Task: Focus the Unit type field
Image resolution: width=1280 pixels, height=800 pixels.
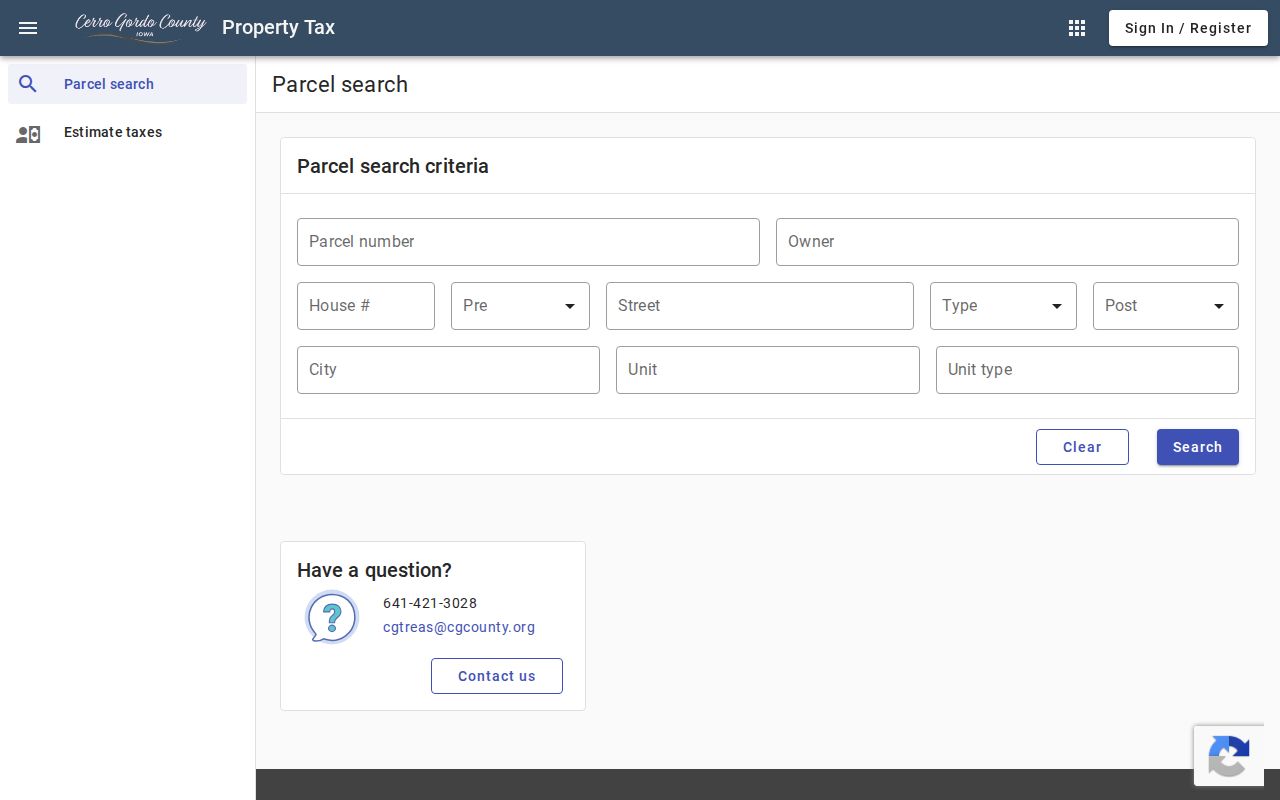Action: click(1087, 370)
